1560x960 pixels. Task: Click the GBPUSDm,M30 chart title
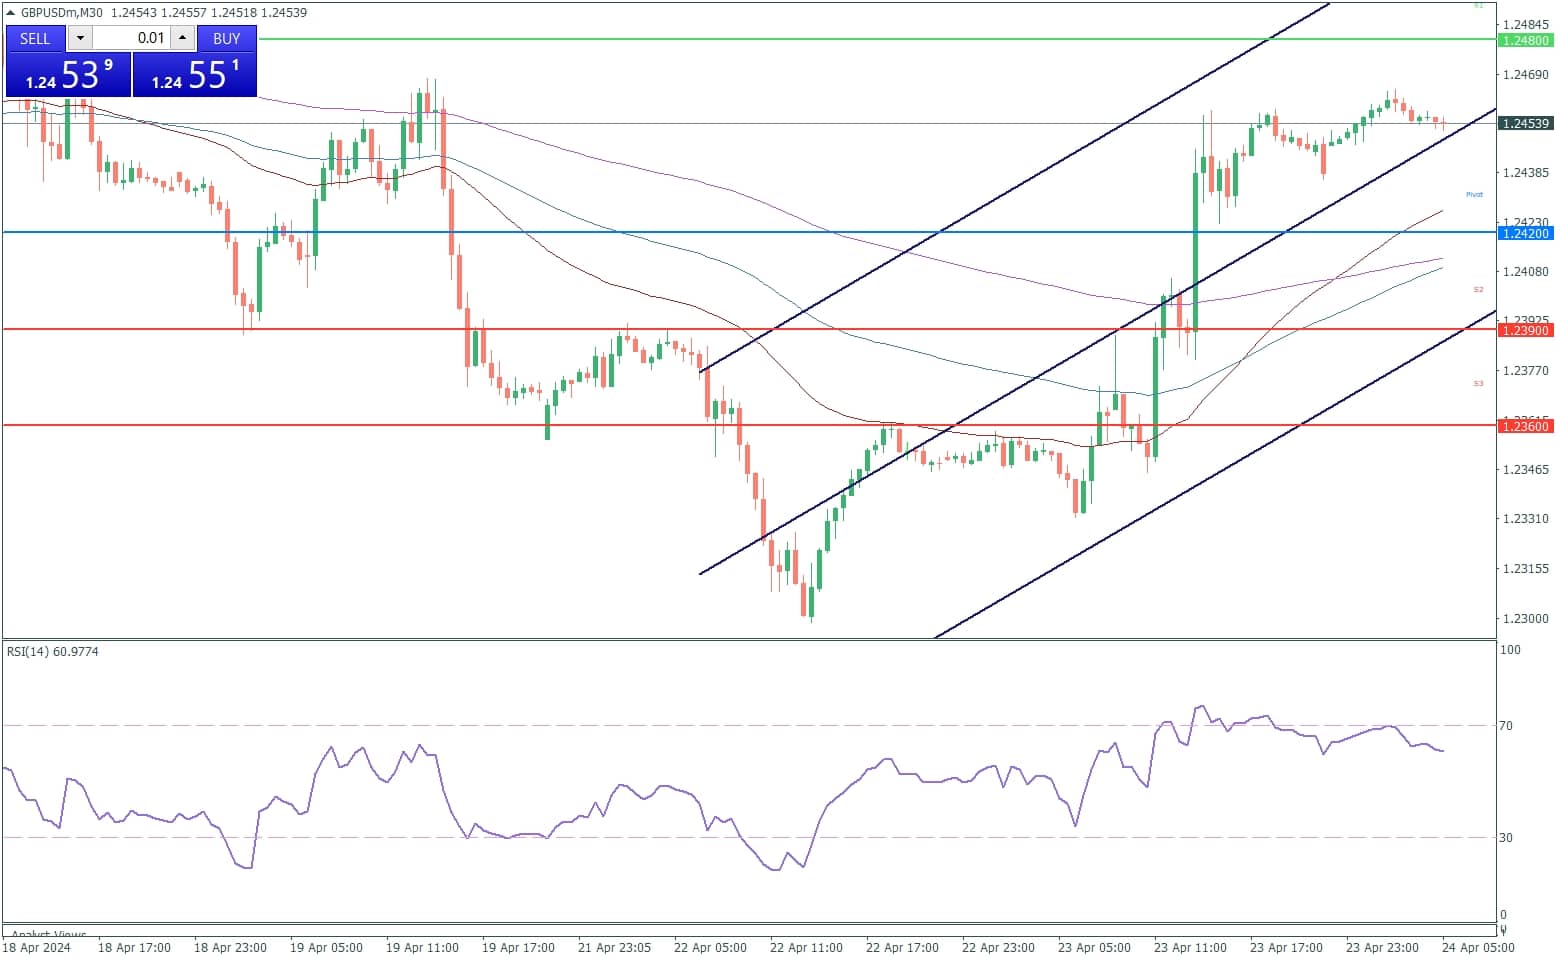point(64,13)
